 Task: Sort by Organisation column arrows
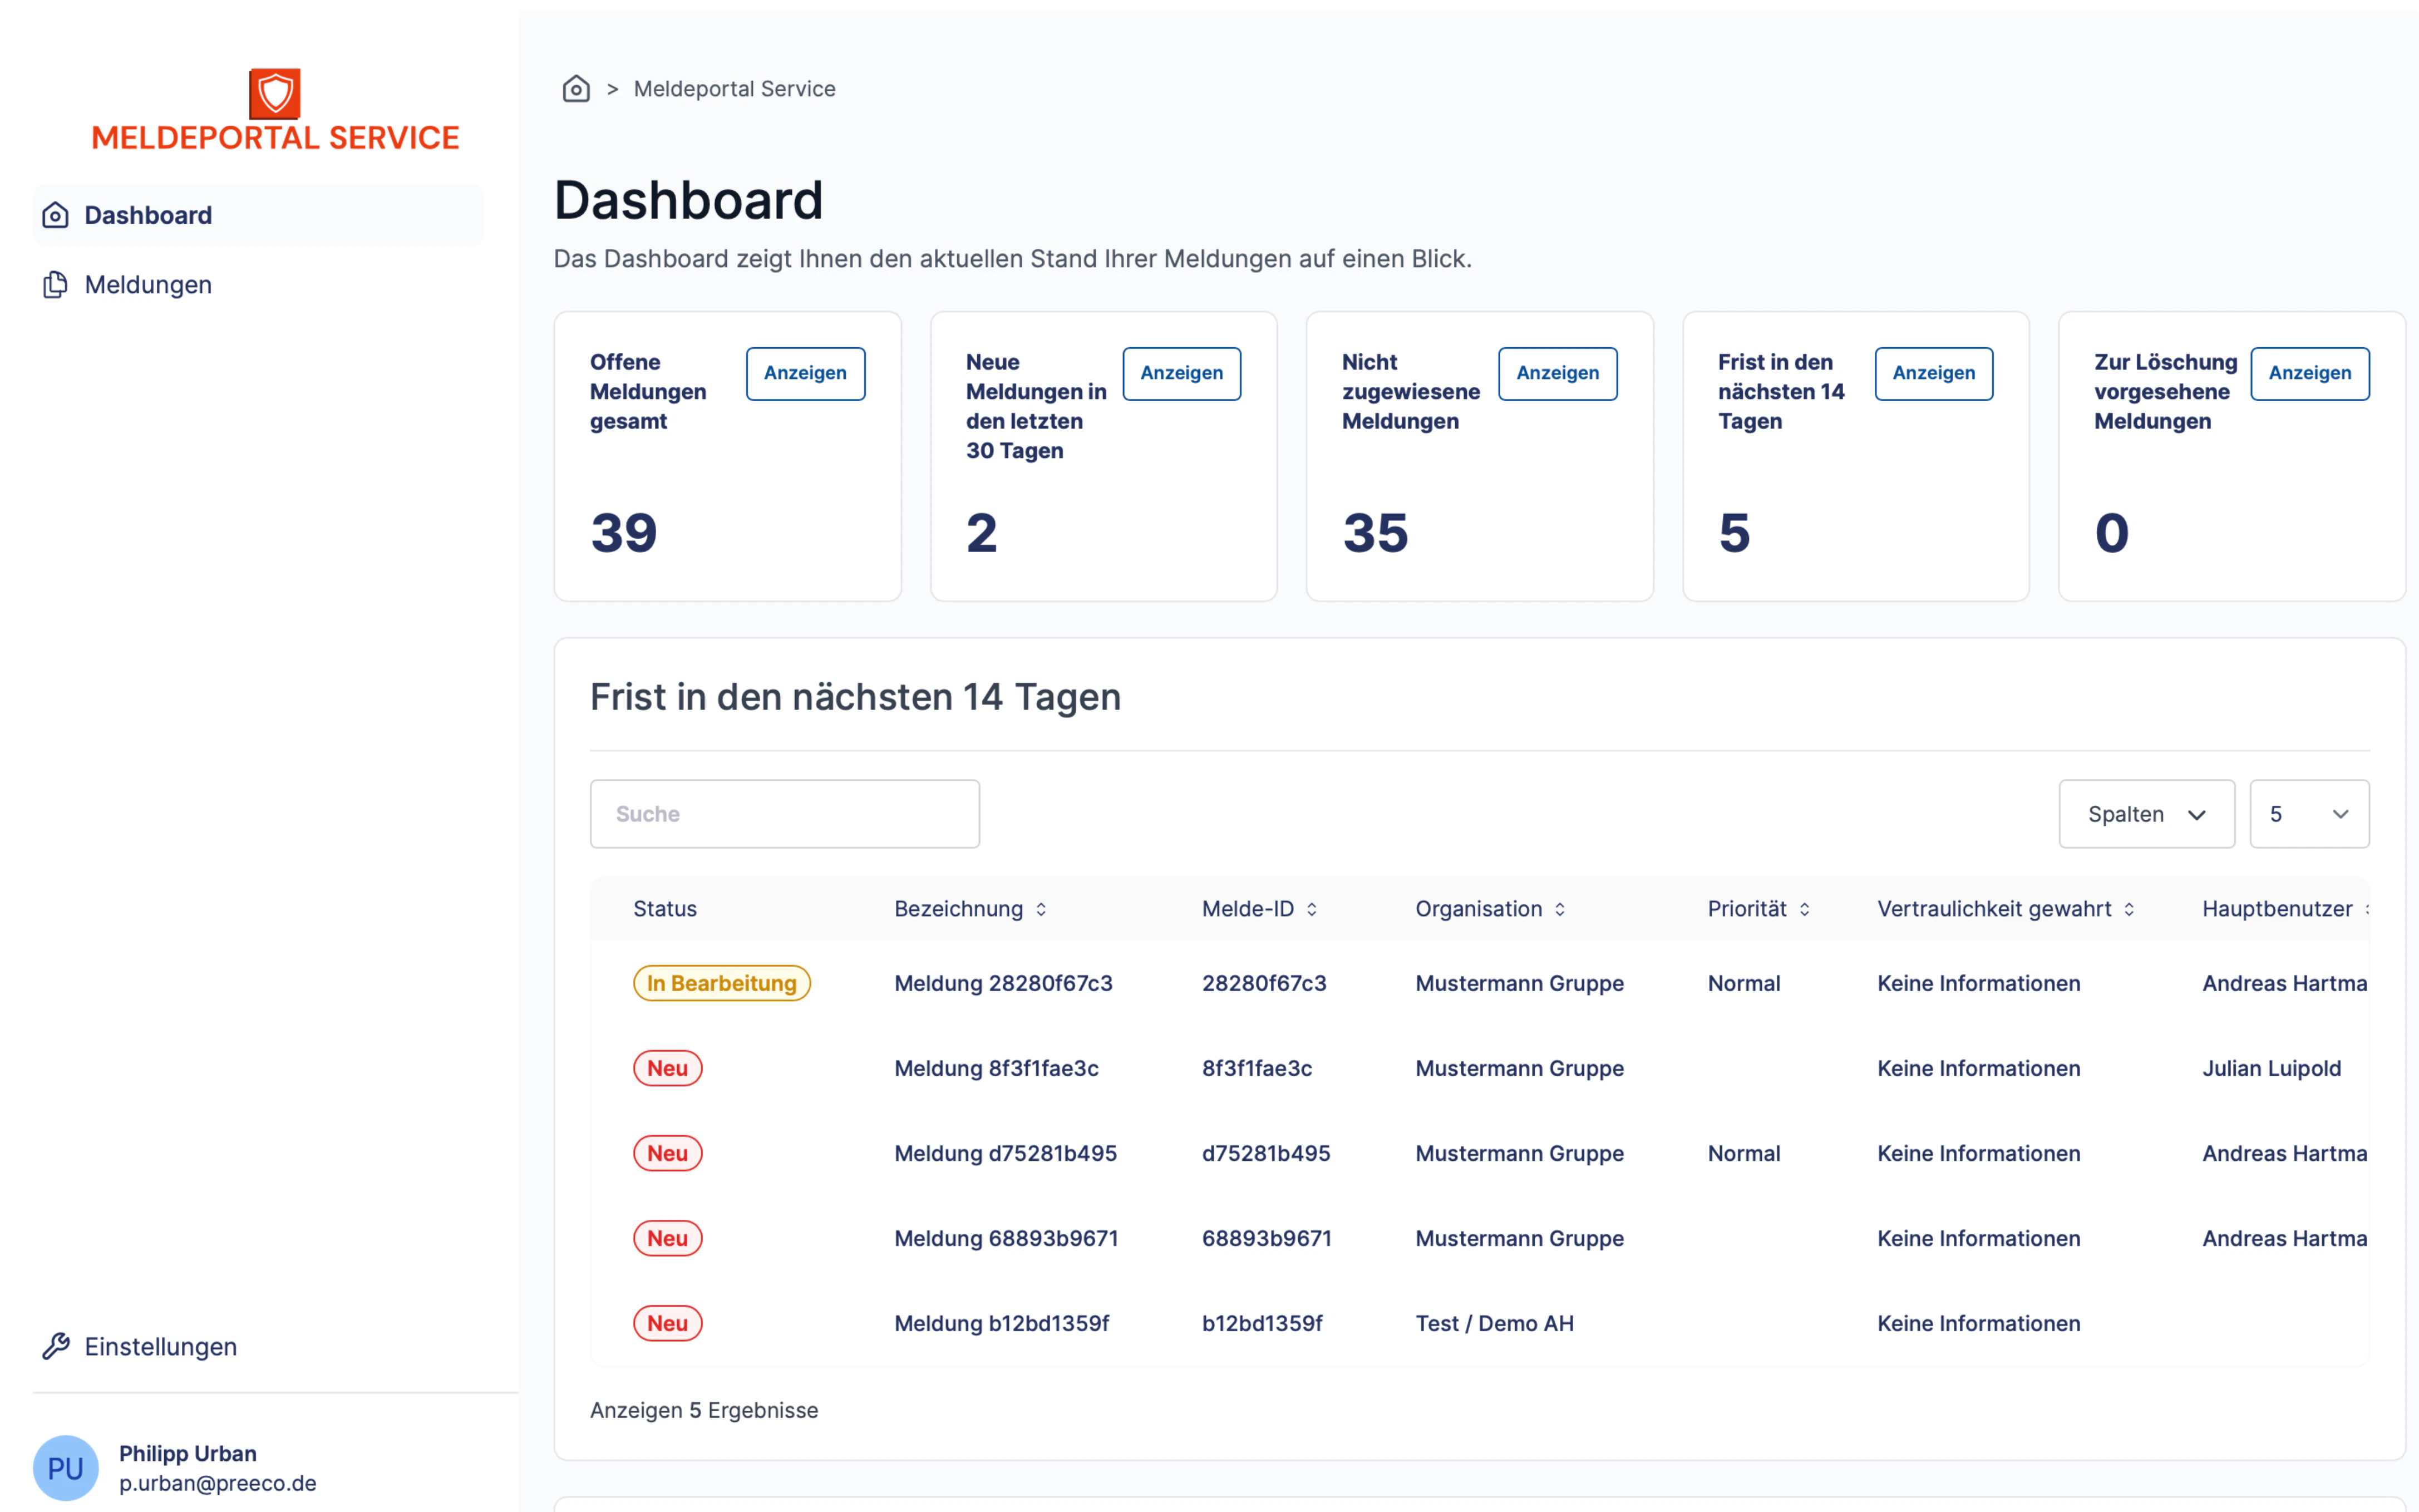point(1560,909)
